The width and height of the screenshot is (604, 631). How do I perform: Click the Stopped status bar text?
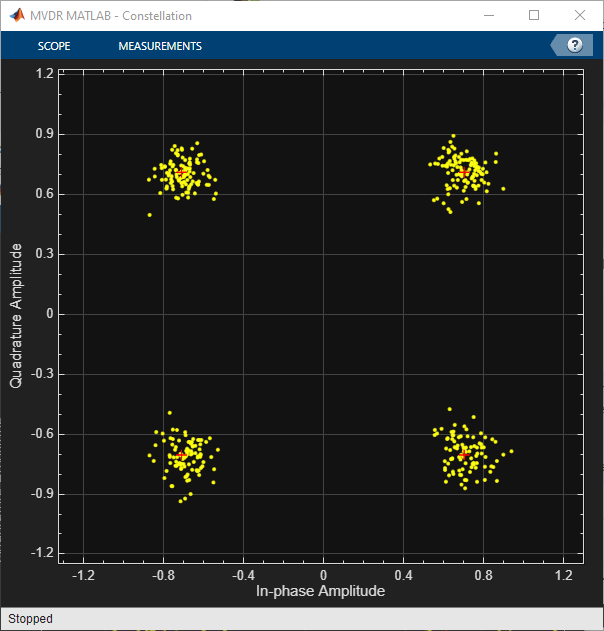(31, 619)
